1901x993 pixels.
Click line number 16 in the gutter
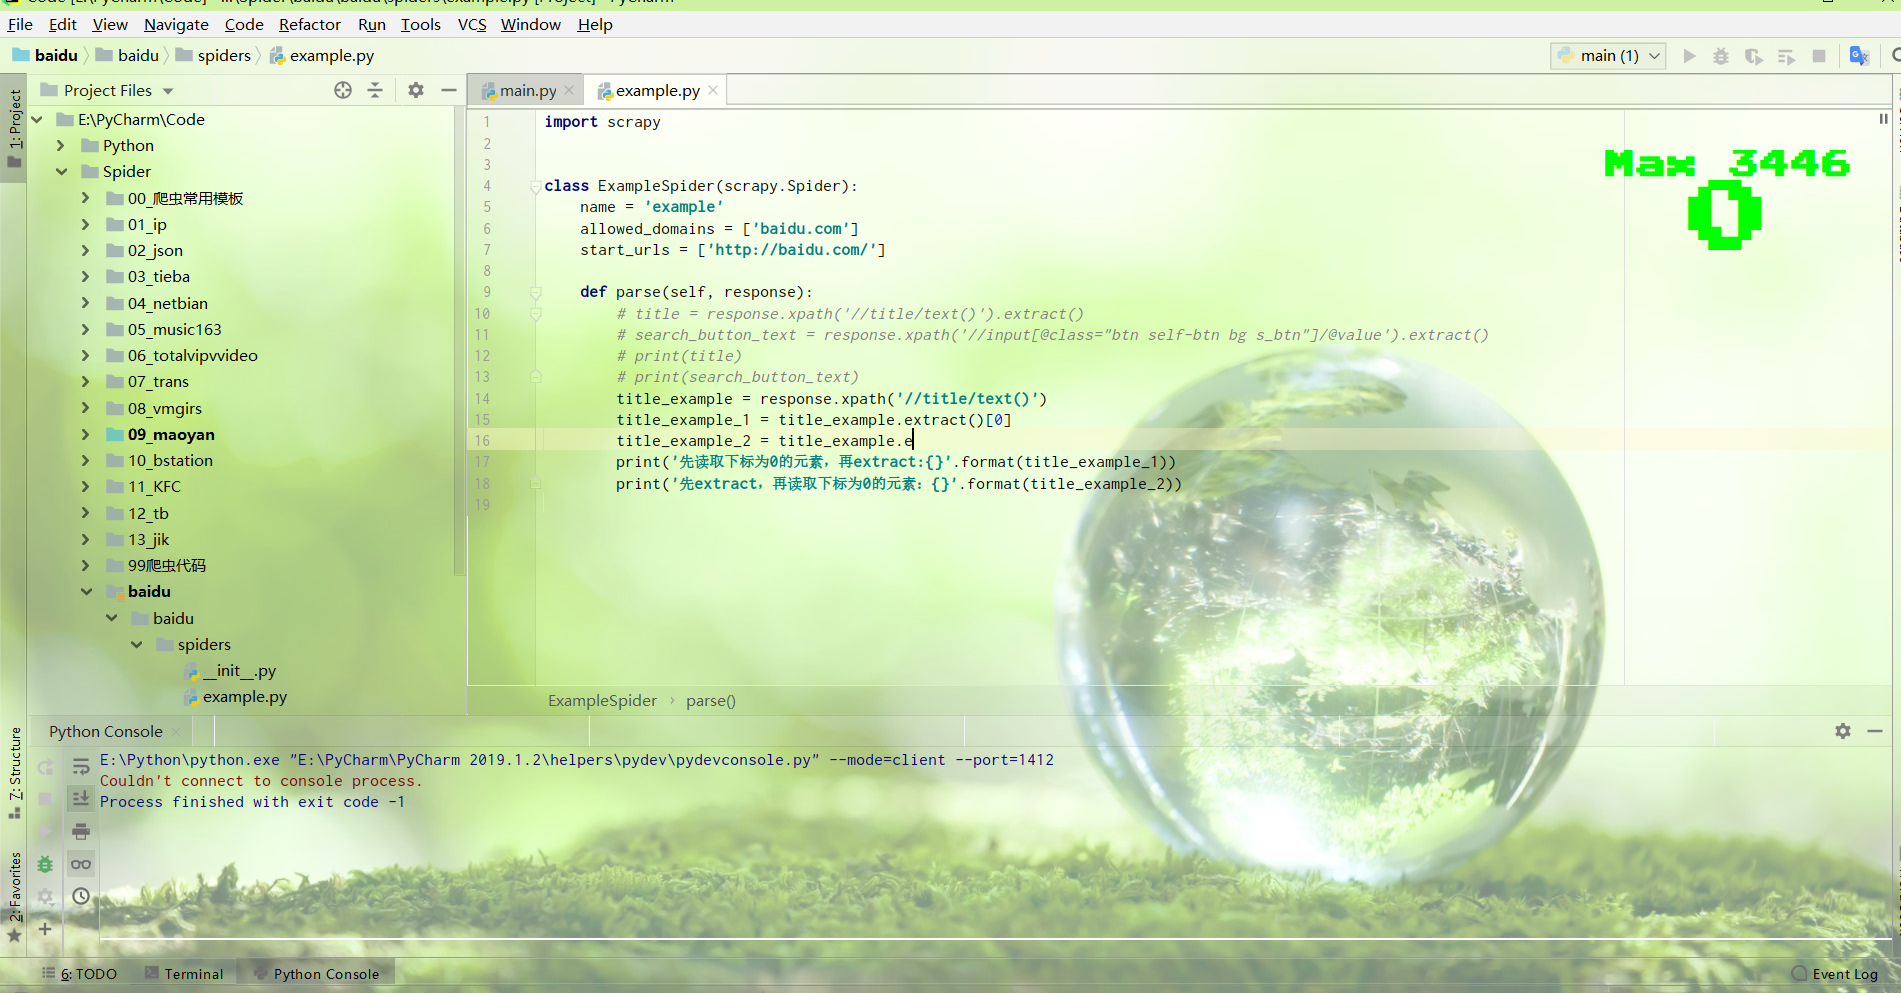[483, 441]
